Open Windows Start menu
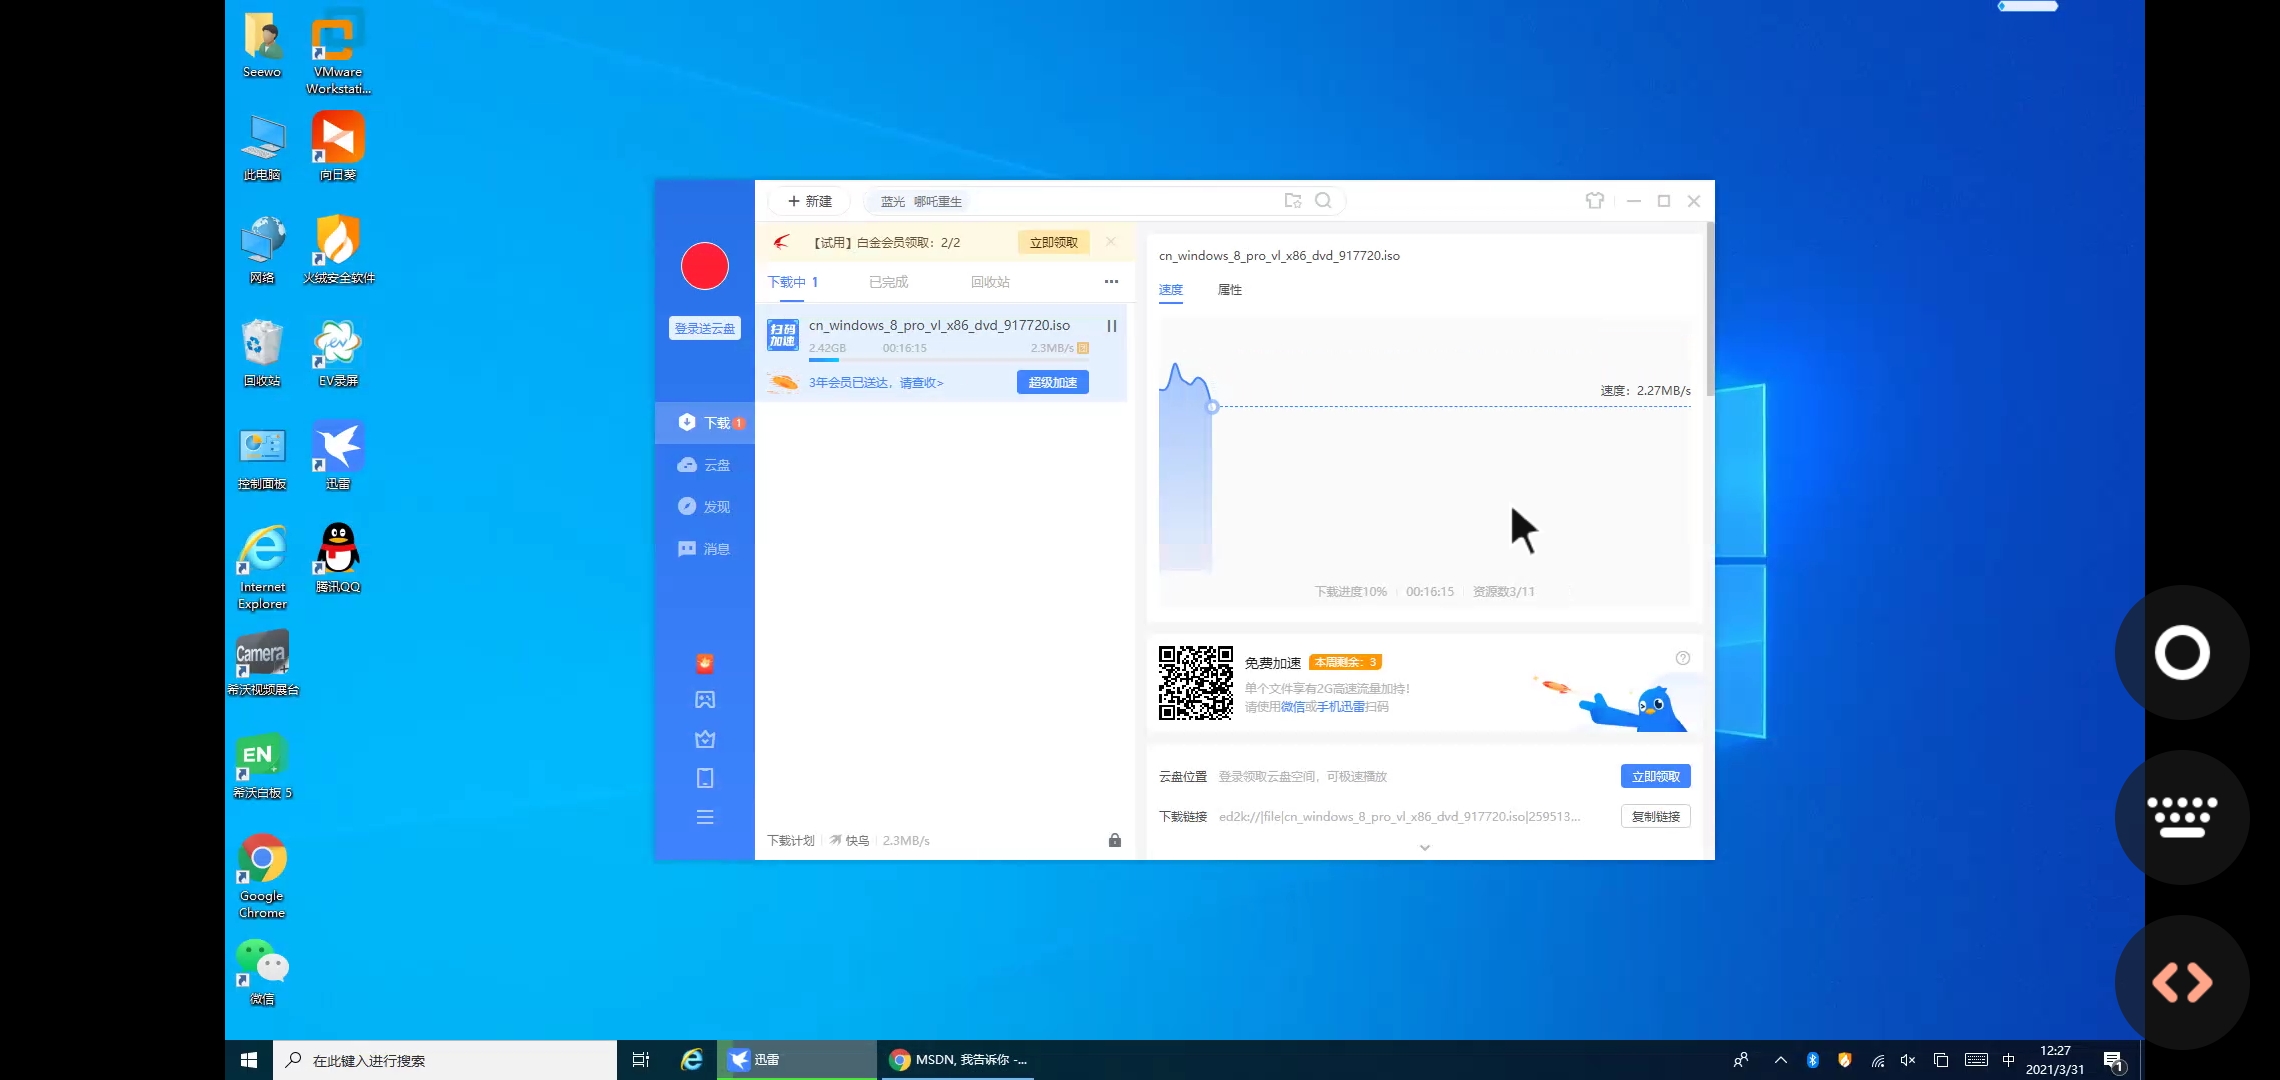The width and height of the screenshot is (2280, 1080). tap(249, 1060)
